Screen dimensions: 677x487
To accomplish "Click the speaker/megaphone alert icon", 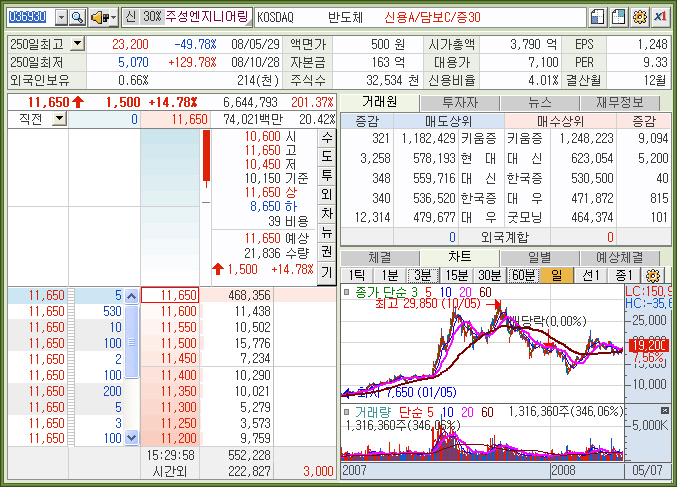I will tap(99, 17).
